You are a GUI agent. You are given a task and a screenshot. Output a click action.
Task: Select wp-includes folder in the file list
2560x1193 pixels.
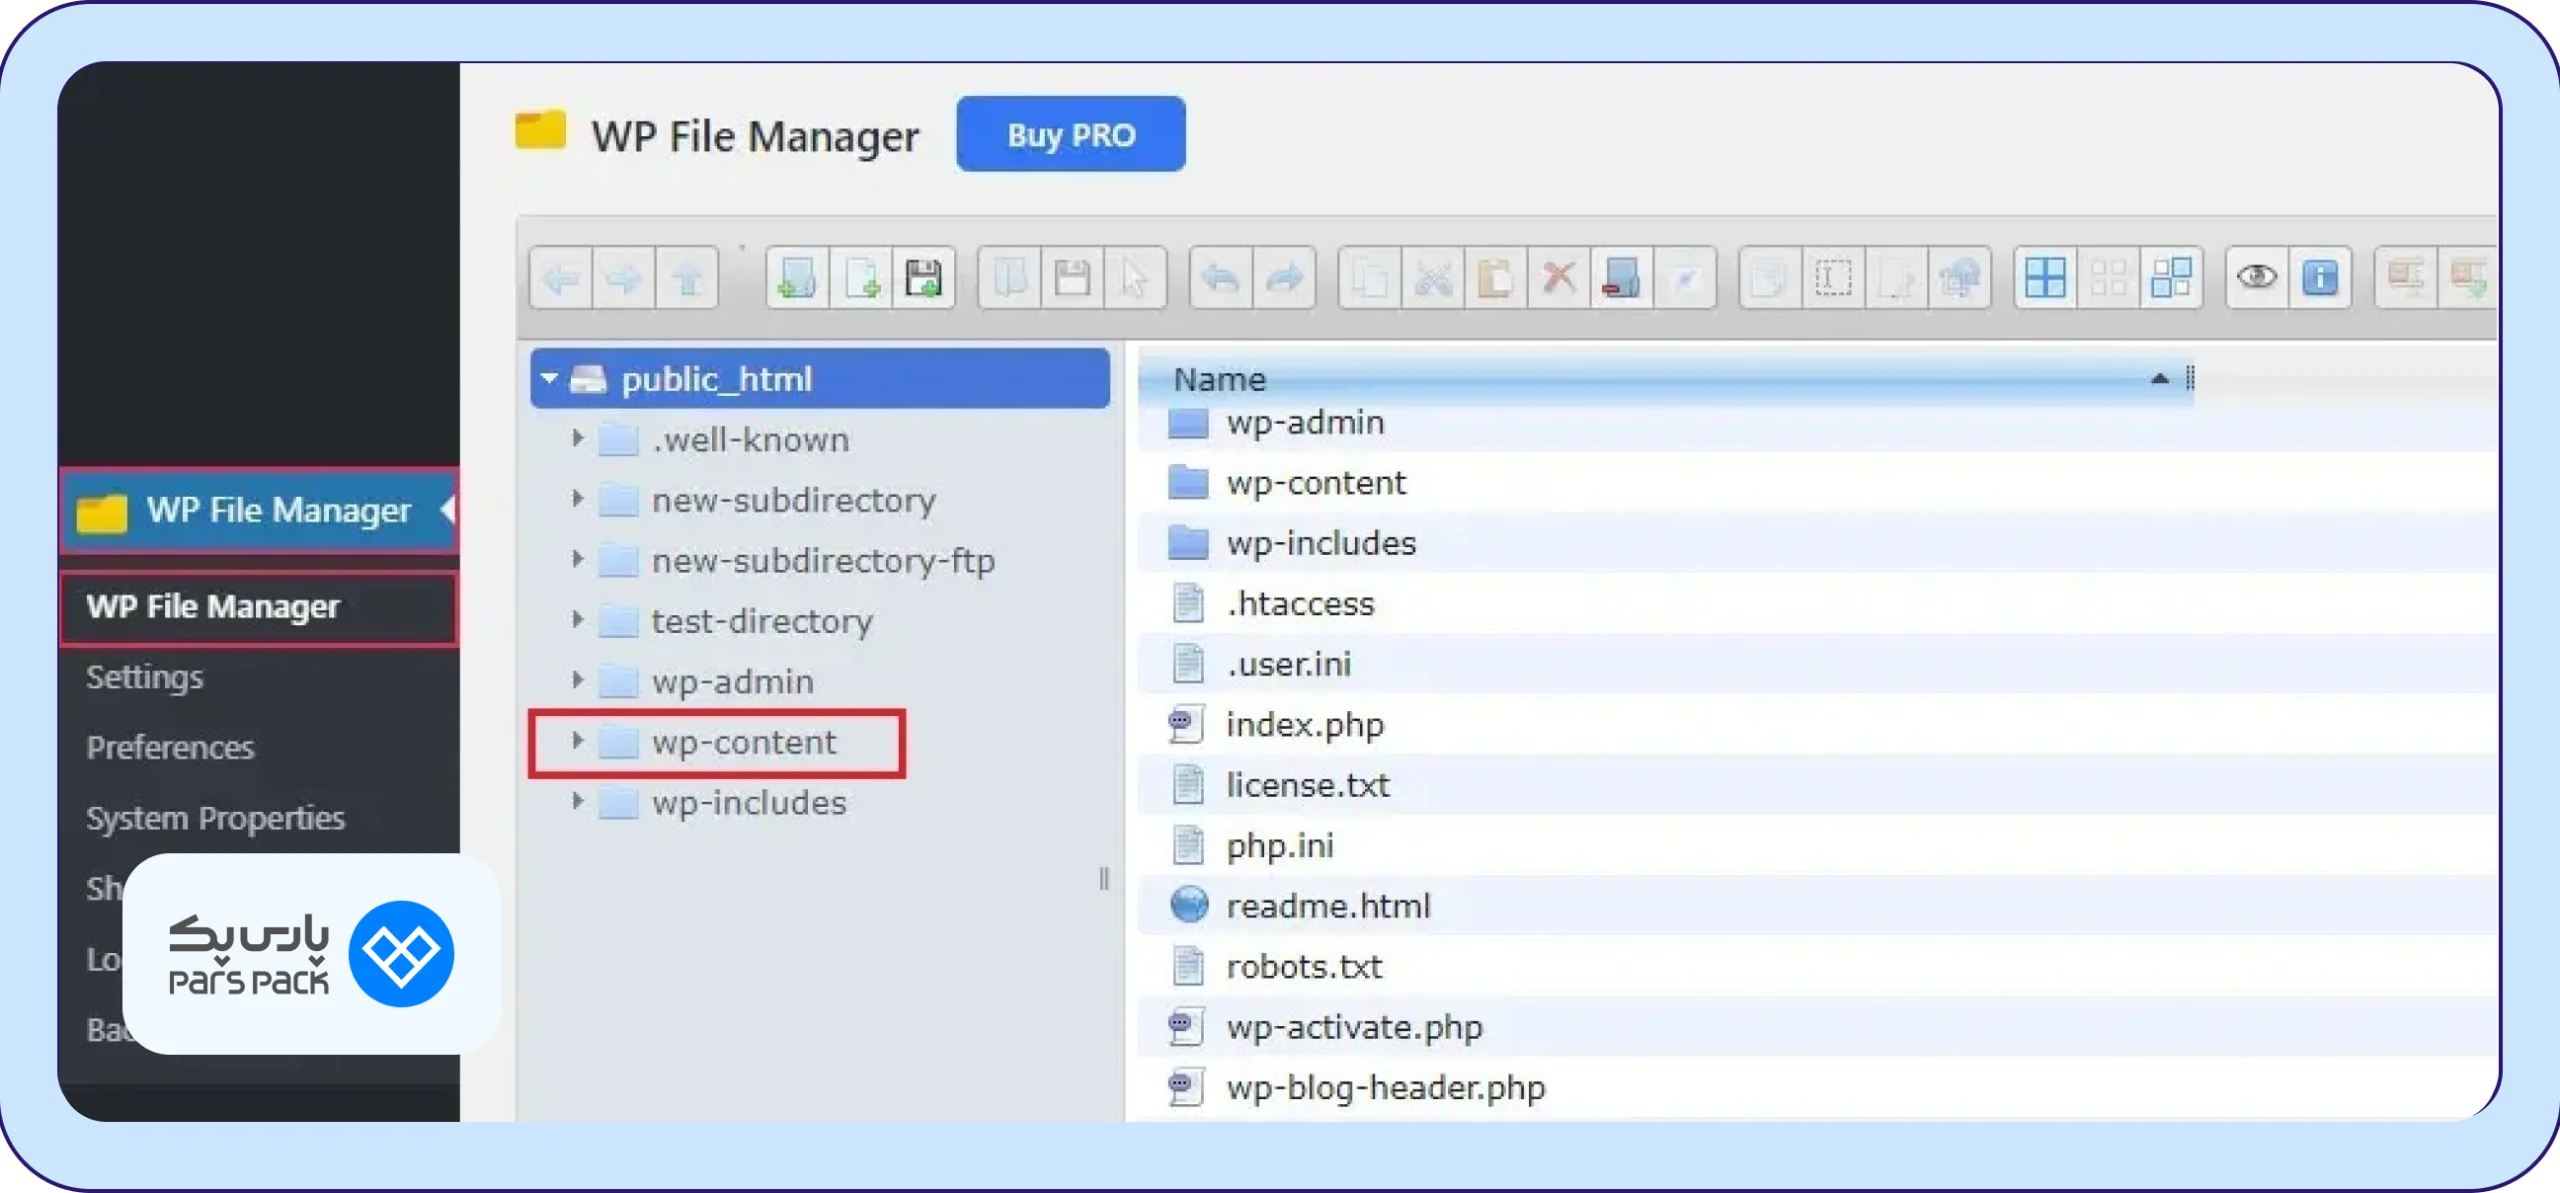pyautogui.click(x=1816, y=543)
